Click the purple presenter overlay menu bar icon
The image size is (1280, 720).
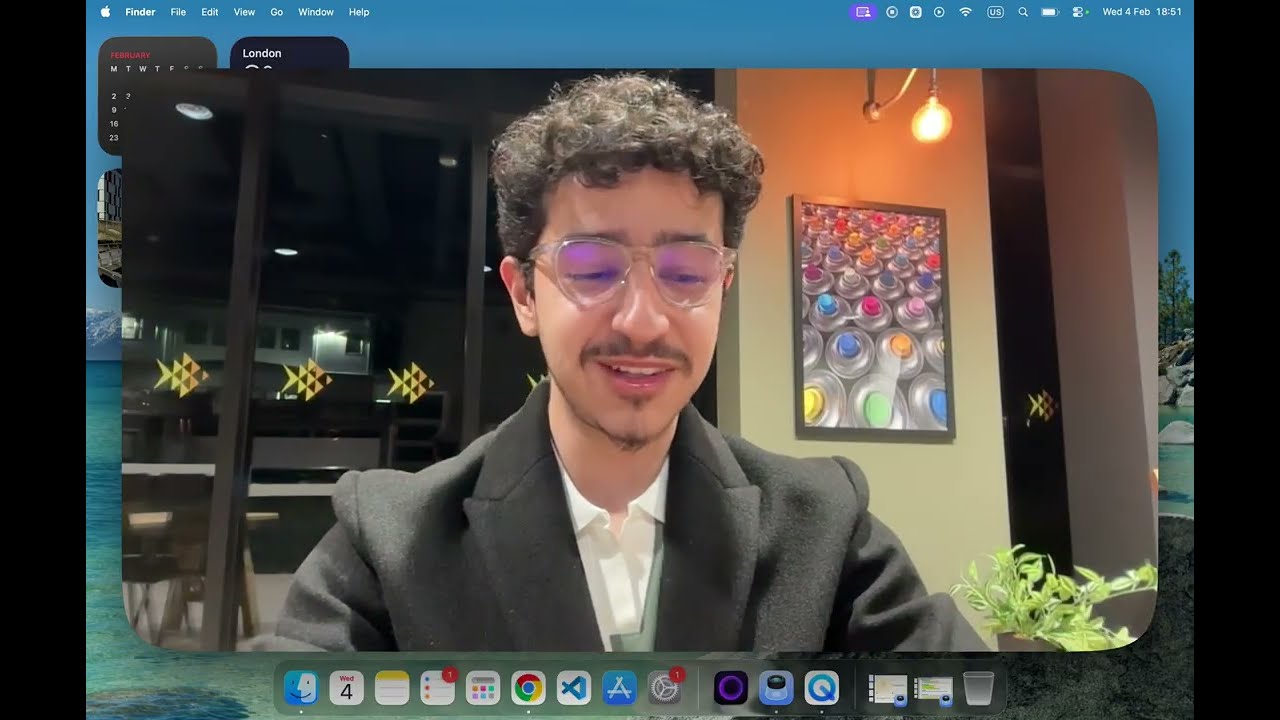[864, 12]
